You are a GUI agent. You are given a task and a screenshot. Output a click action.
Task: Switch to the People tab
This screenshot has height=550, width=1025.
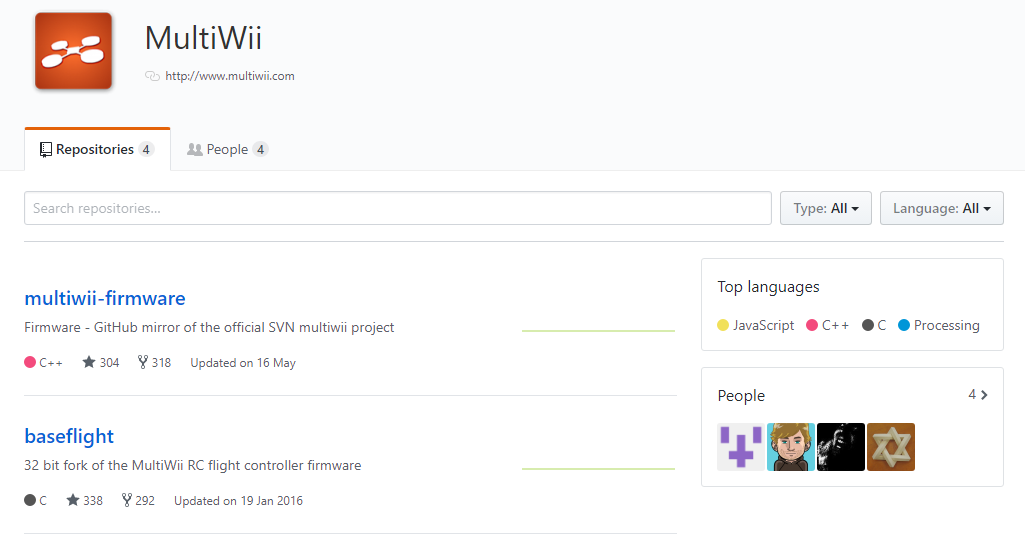click(227, 149)
